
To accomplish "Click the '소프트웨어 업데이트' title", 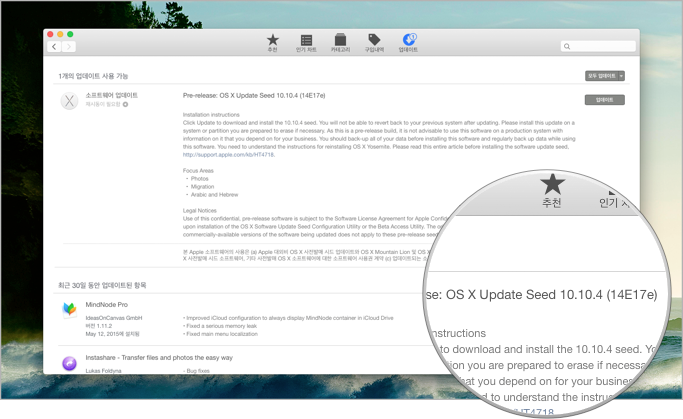I will 112,95.
